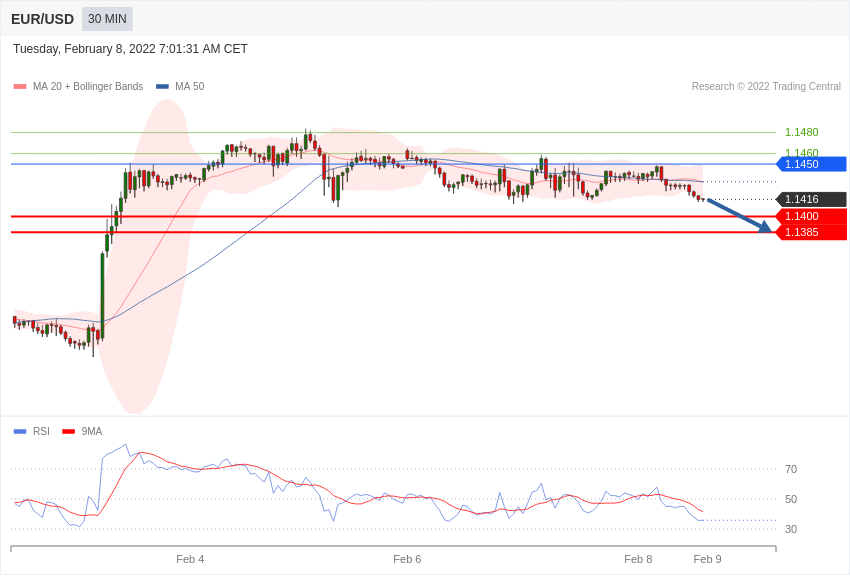Click the 30 MIN timeframe button
The height and width of the screenshot is (576, 850).
[x=107, y=19]
